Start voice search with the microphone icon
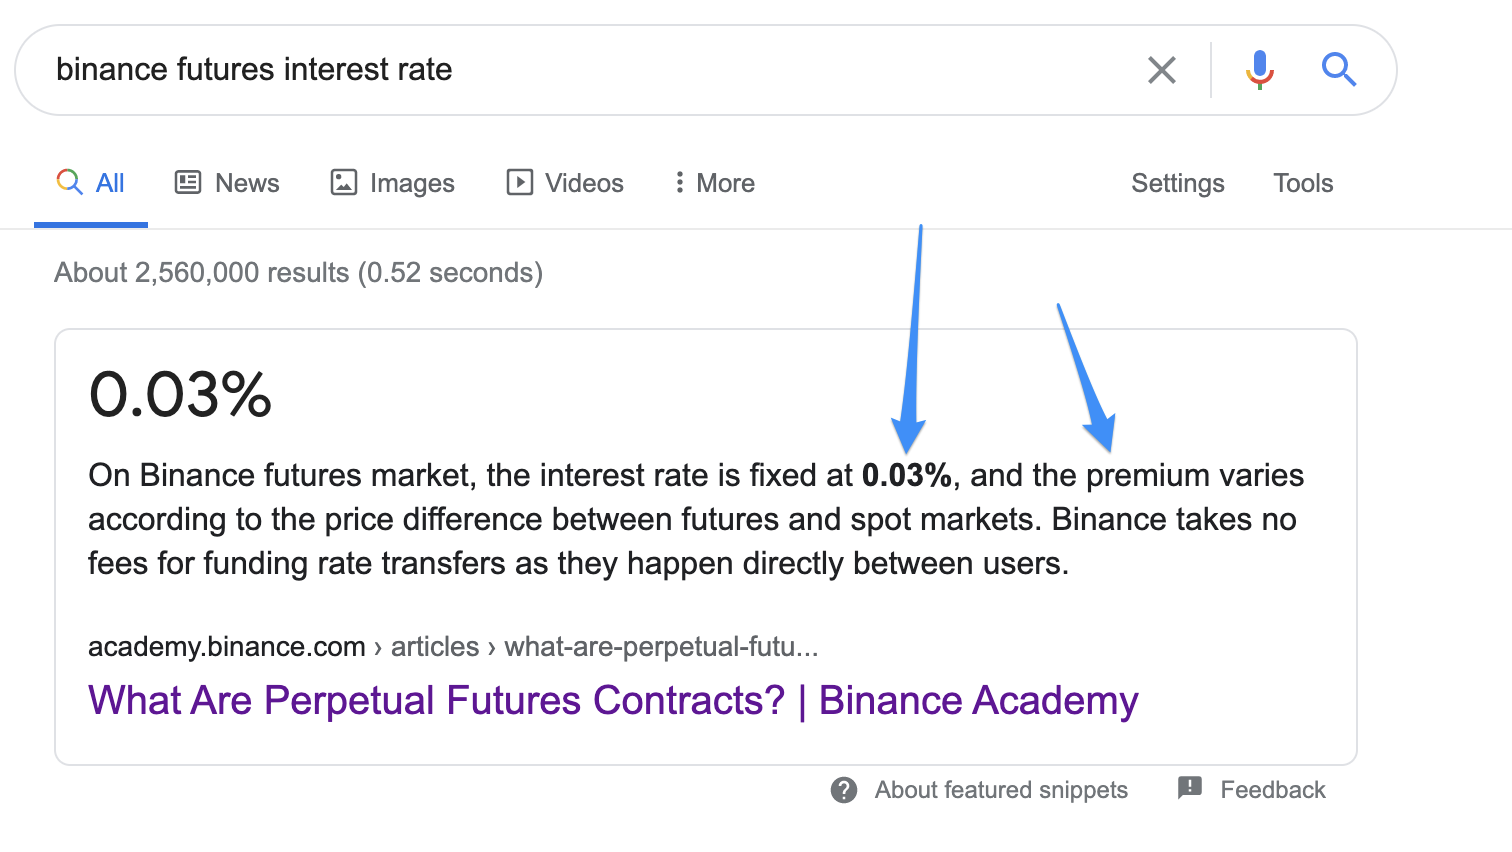This screenshot has height=852, width=1512. coord(1259,70)
